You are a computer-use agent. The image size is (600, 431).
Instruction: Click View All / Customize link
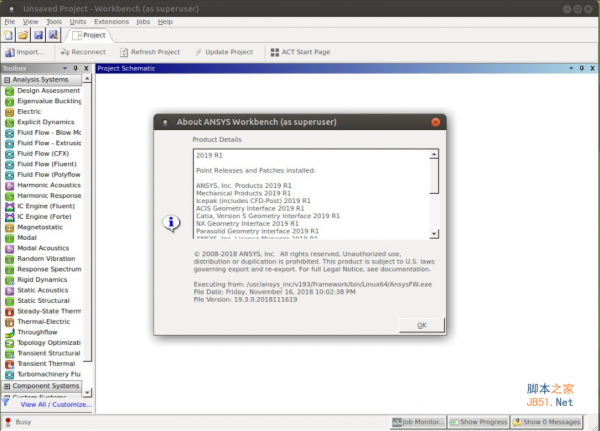tap(56, 405)
